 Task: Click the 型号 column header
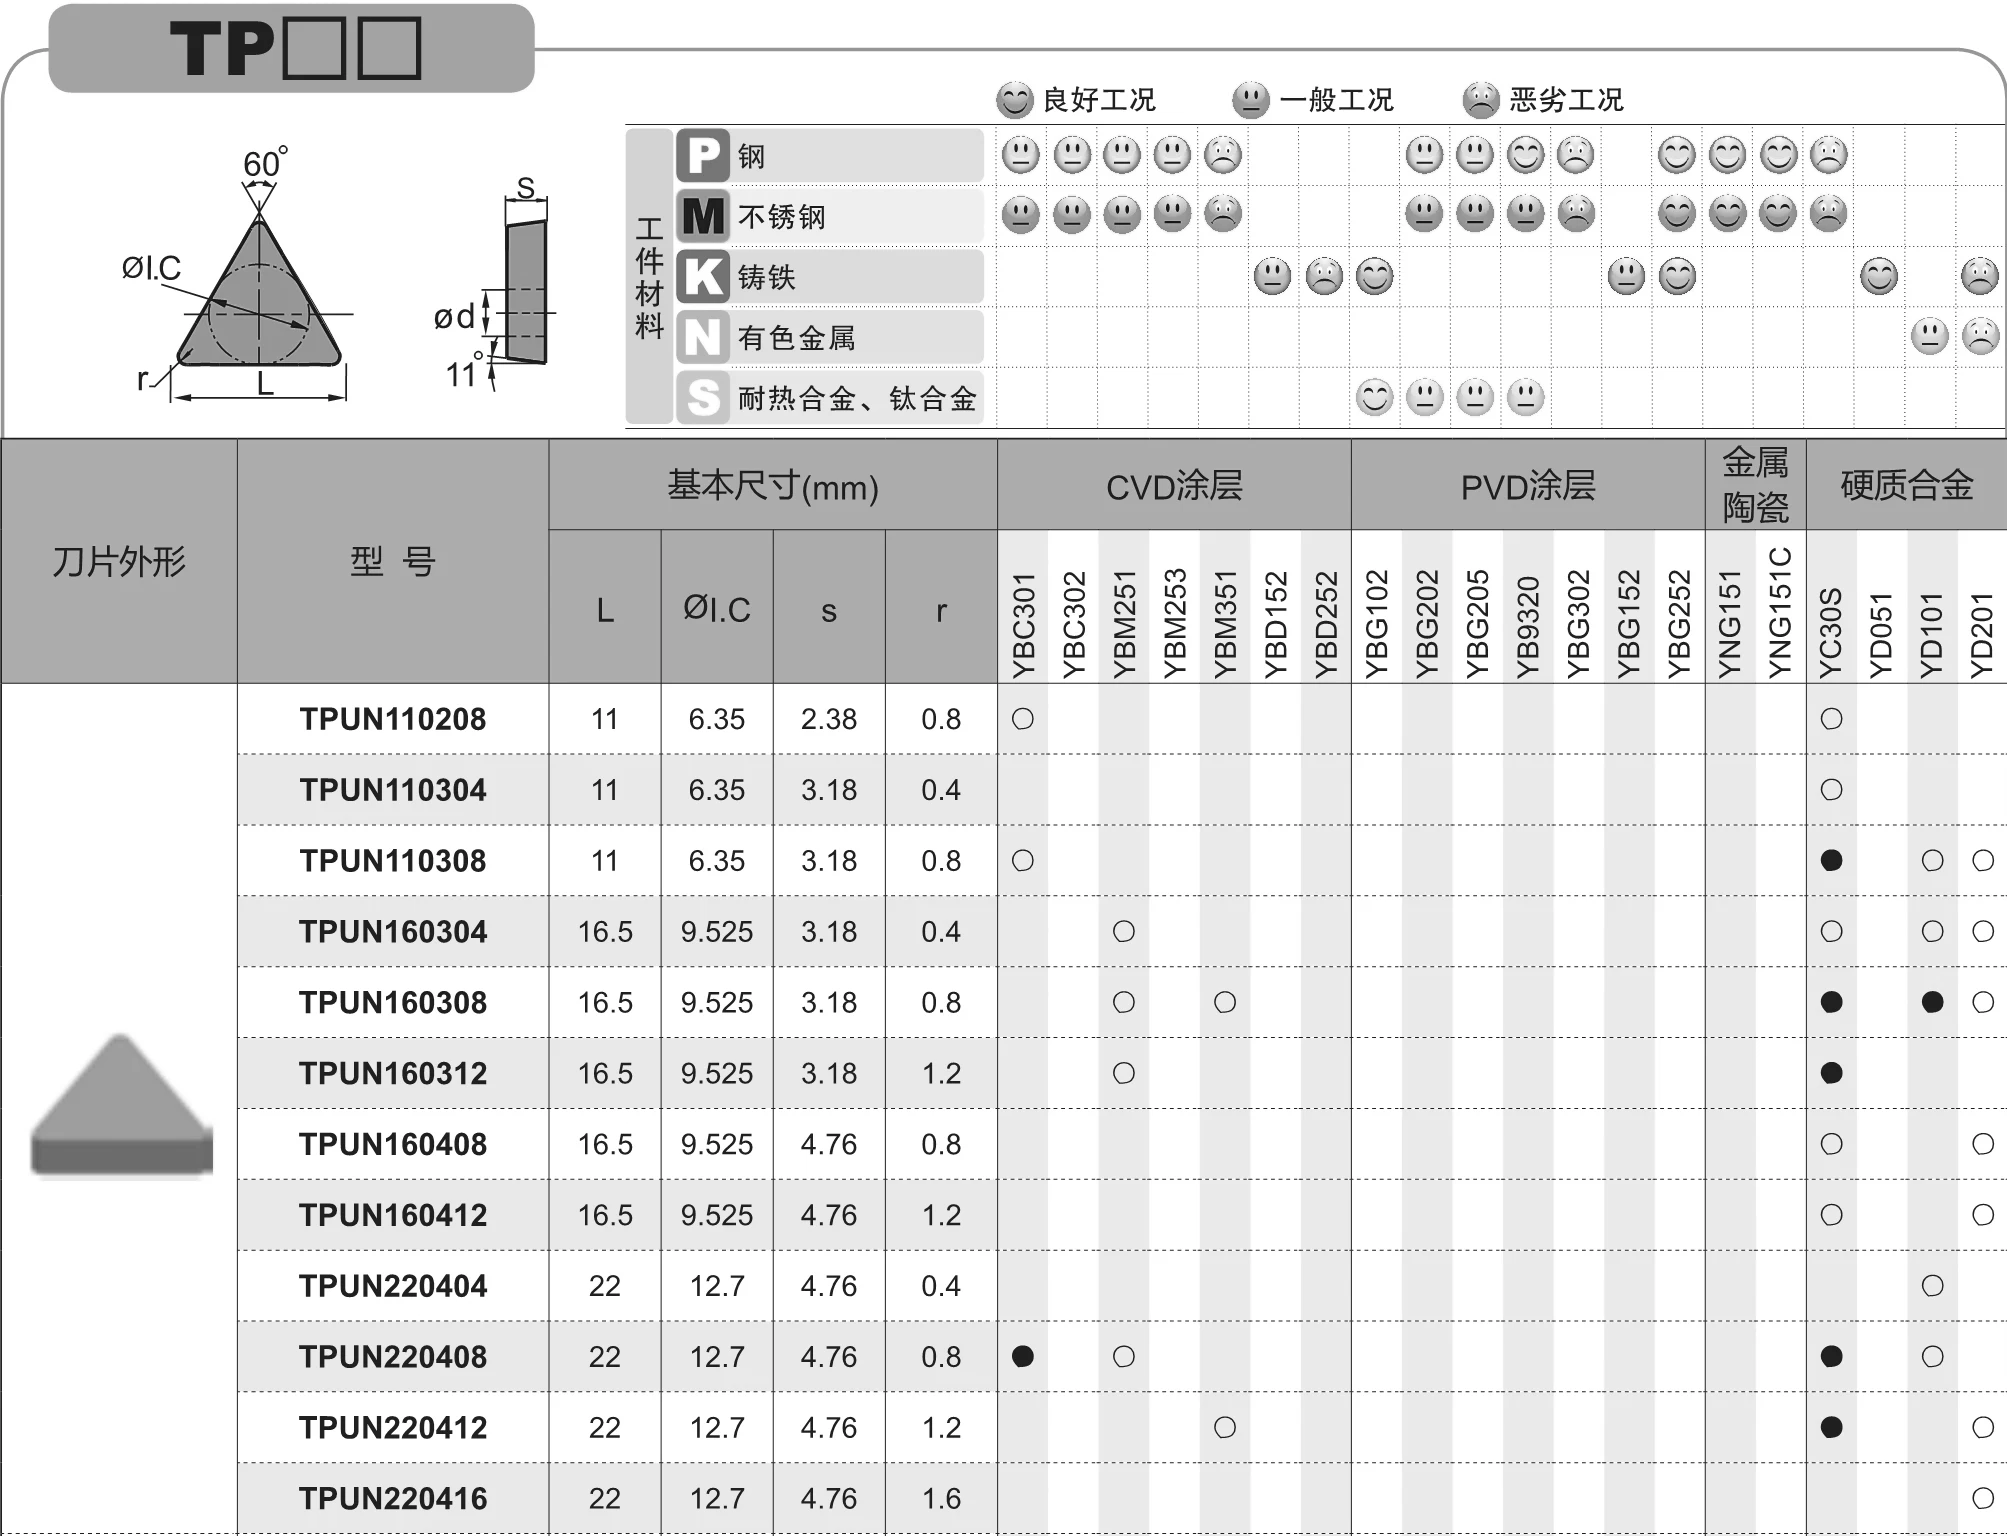(x=393, y=562)
